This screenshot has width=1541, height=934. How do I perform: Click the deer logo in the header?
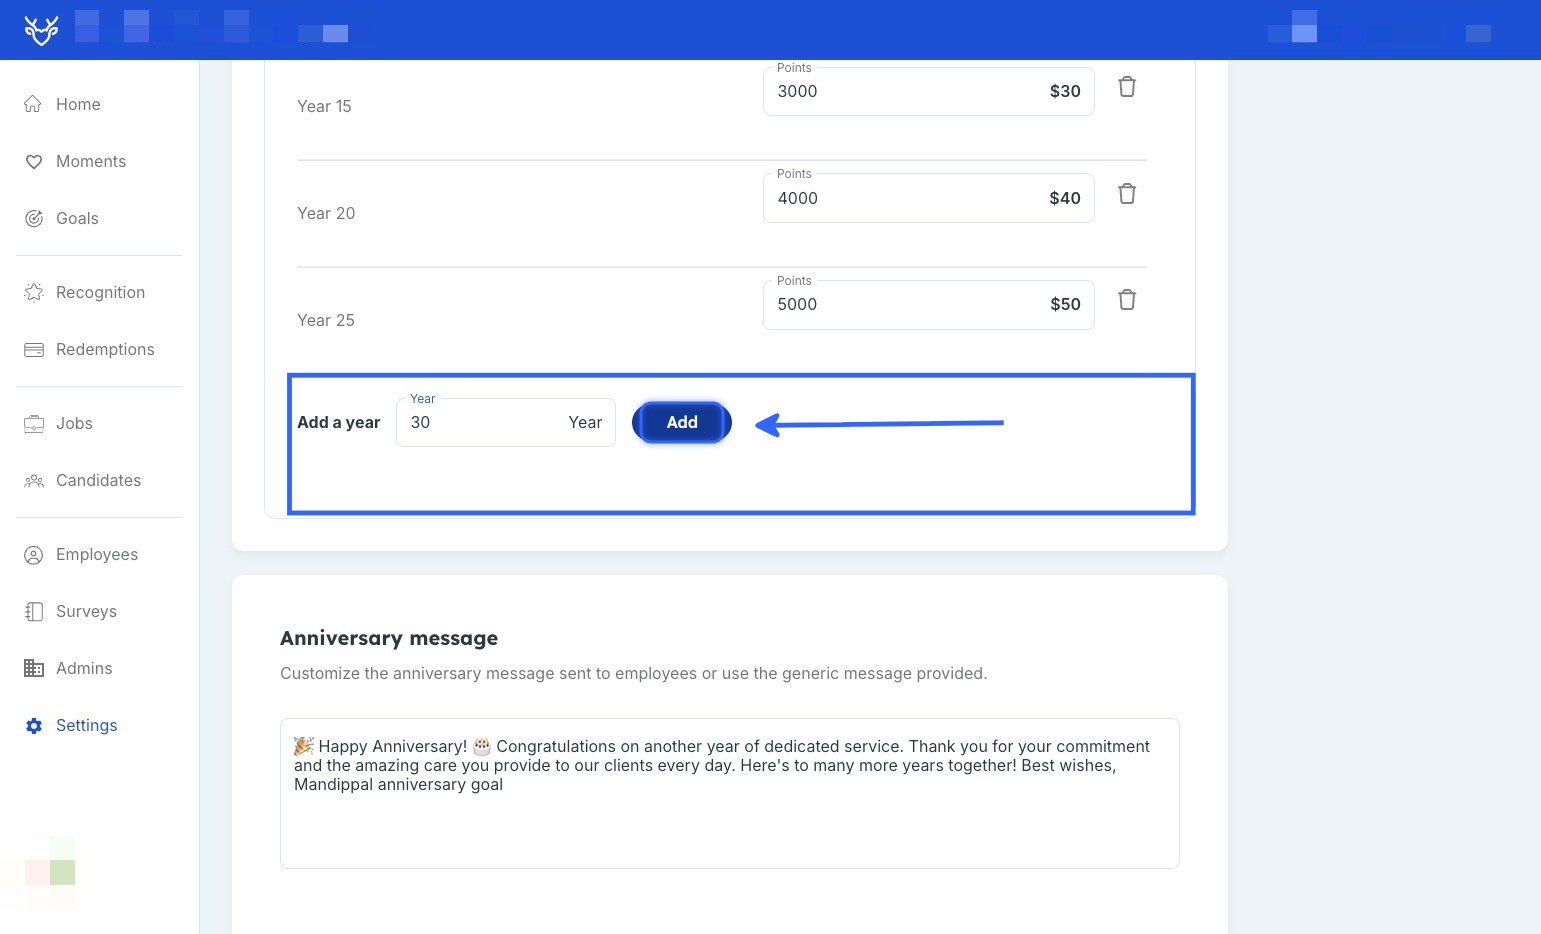pyautogui.click(x=42, y=31)
